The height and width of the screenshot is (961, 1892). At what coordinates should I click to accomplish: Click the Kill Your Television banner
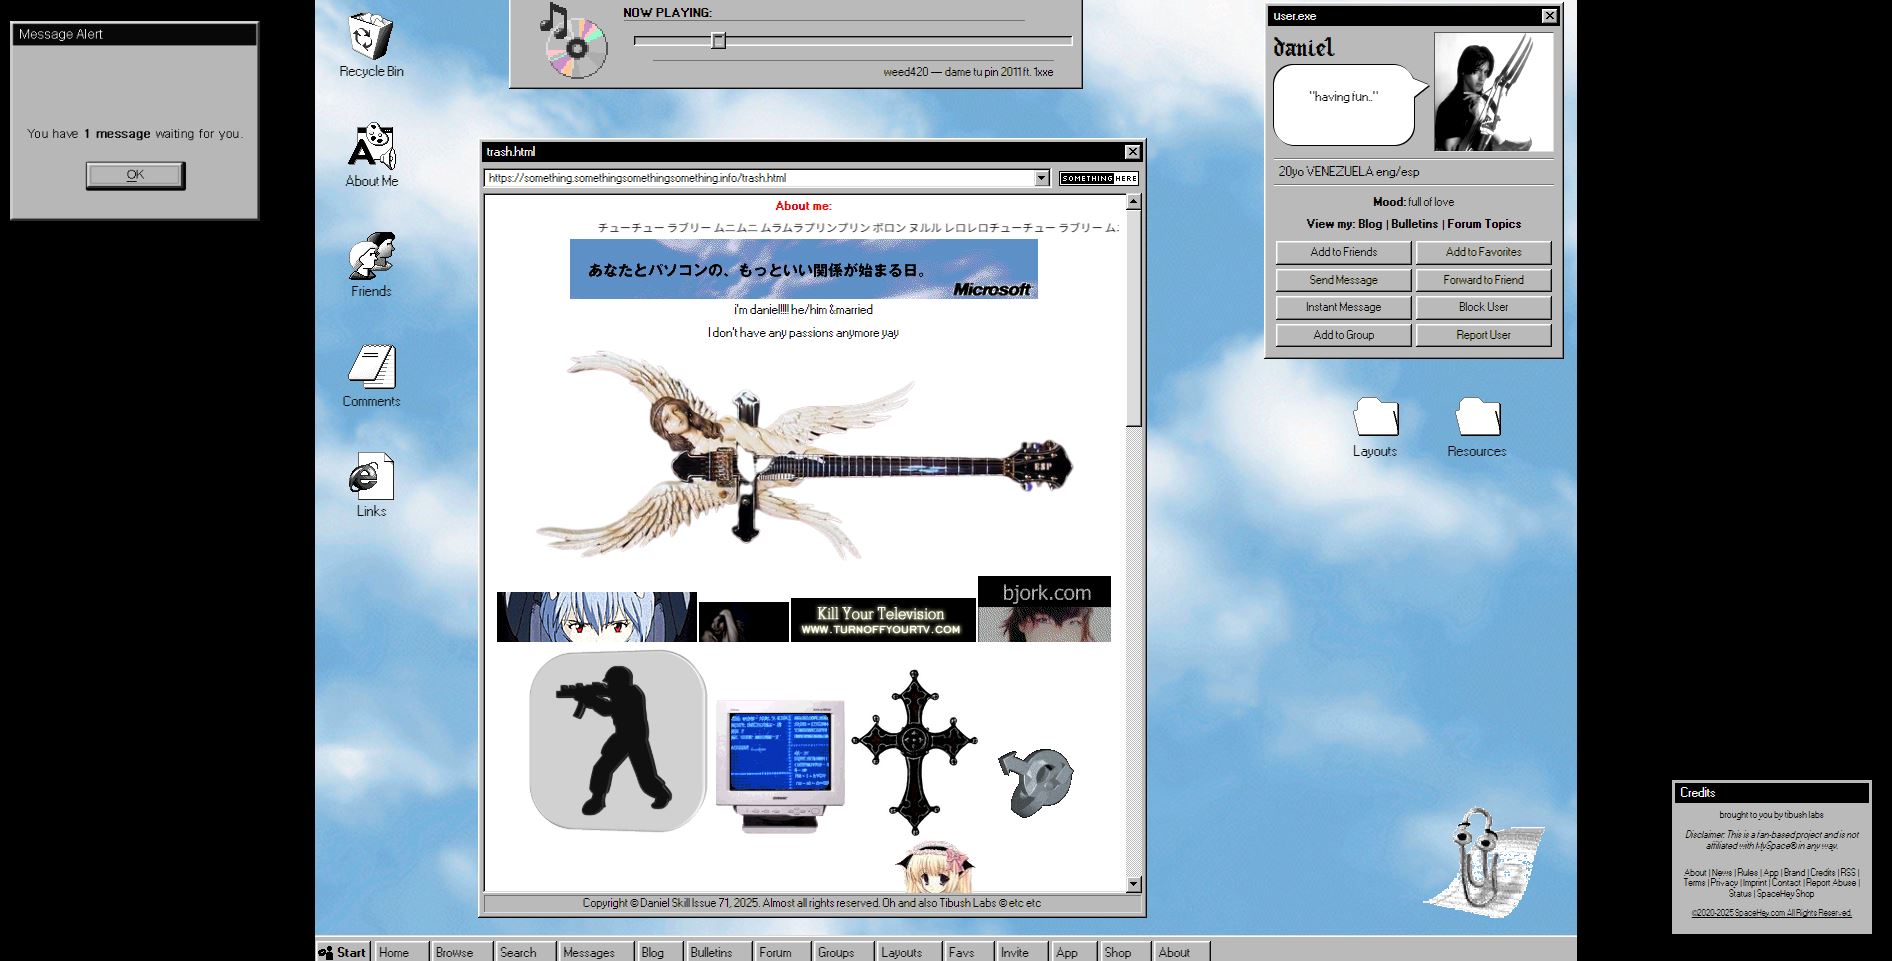(x=883, y=620)
